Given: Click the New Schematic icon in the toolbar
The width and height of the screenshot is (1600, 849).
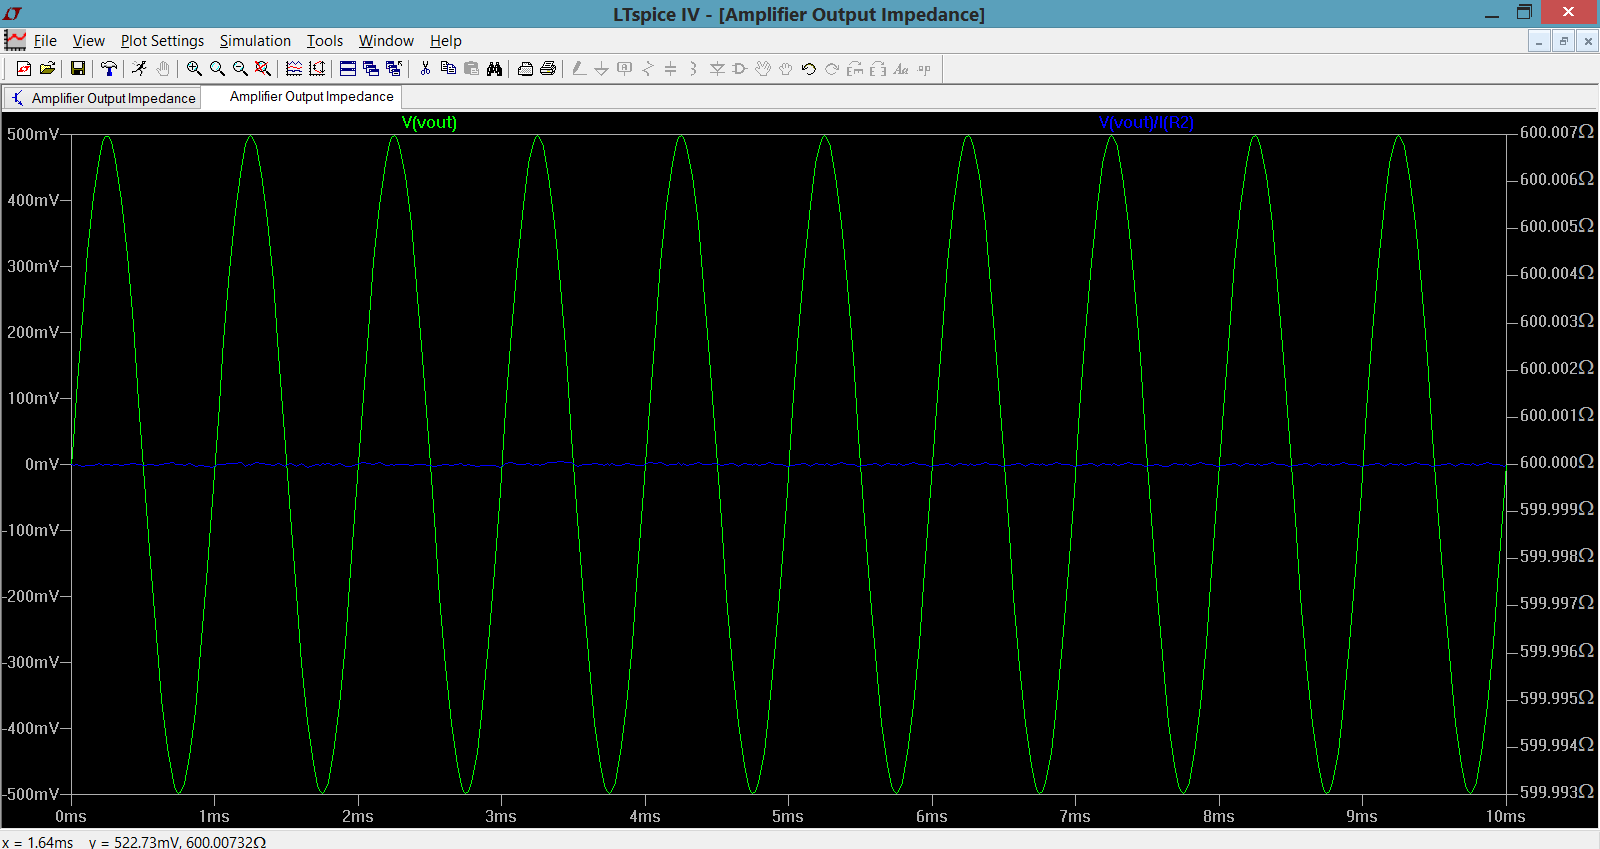Looking at the screenshot, I should (x=24, y=68).
